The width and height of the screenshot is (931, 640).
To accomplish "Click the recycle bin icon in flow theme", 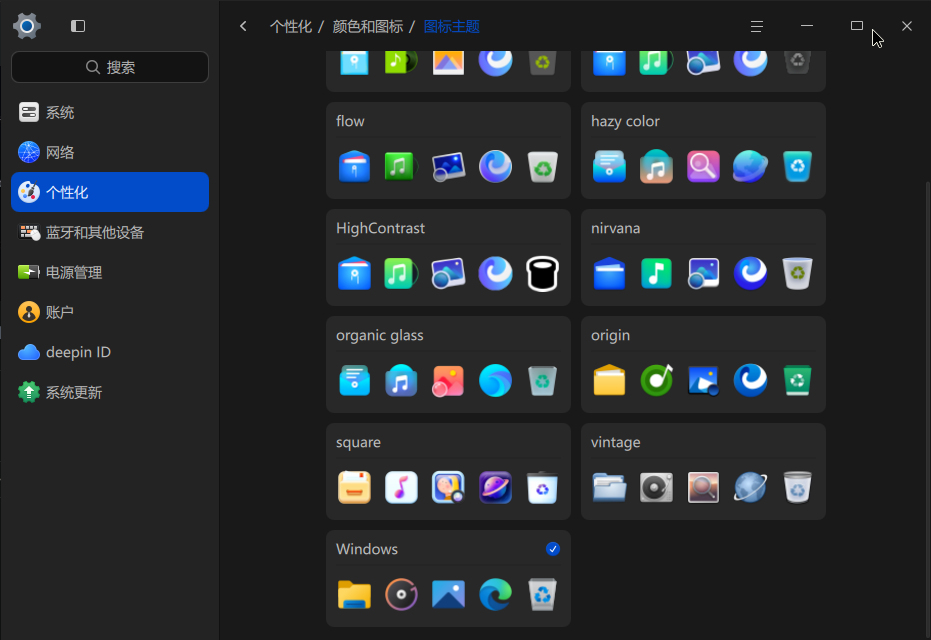I will click(543, 167).
